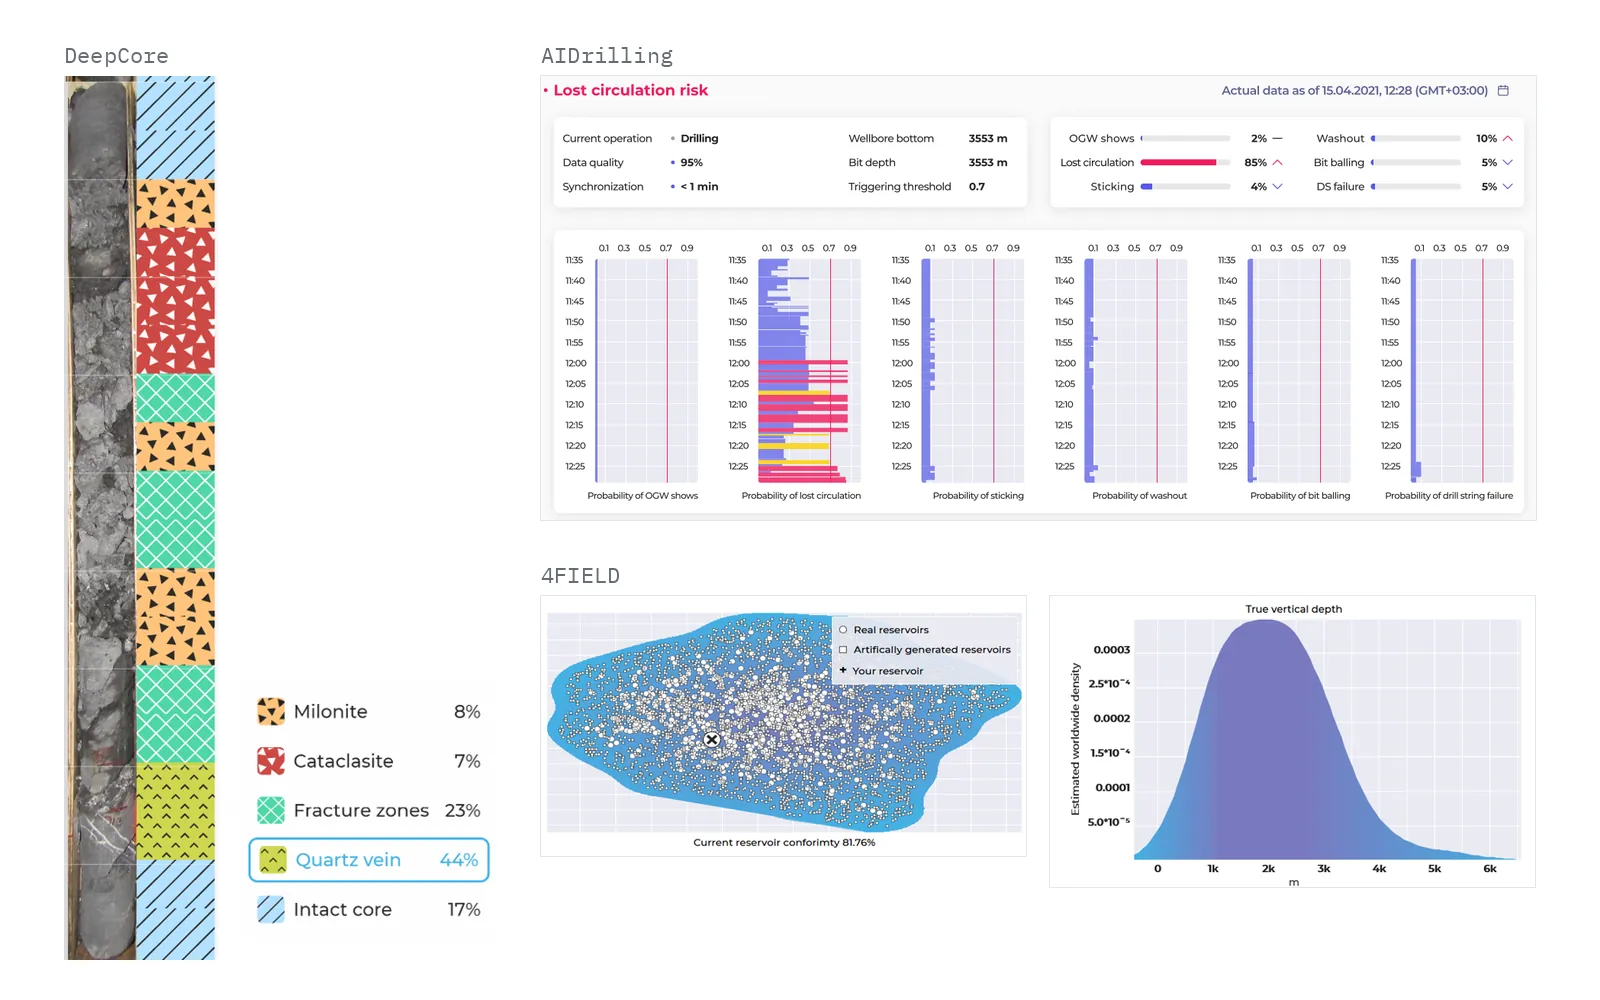Click the plus symbol for Your reservoir
The height and width of the screenshot is (1000, 1600).
click(x=843, y=670)
